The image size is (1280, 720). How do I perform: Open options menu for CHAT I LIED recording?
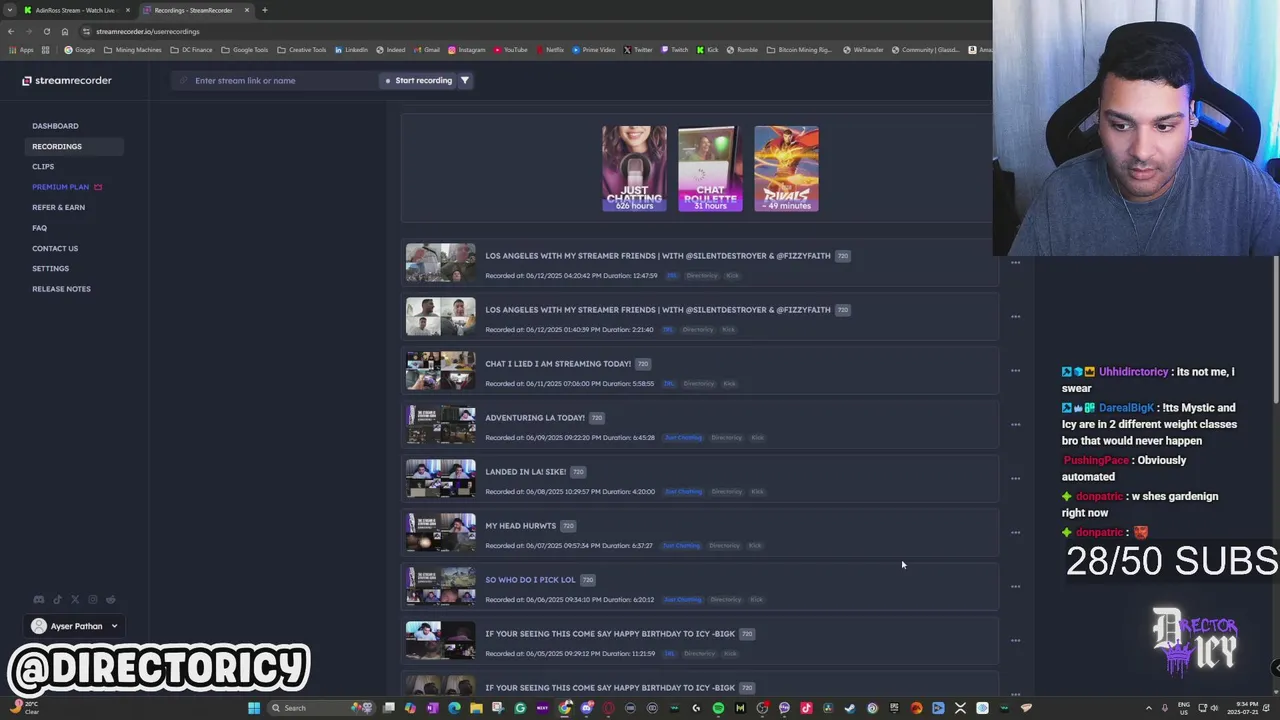point(1015,371)
